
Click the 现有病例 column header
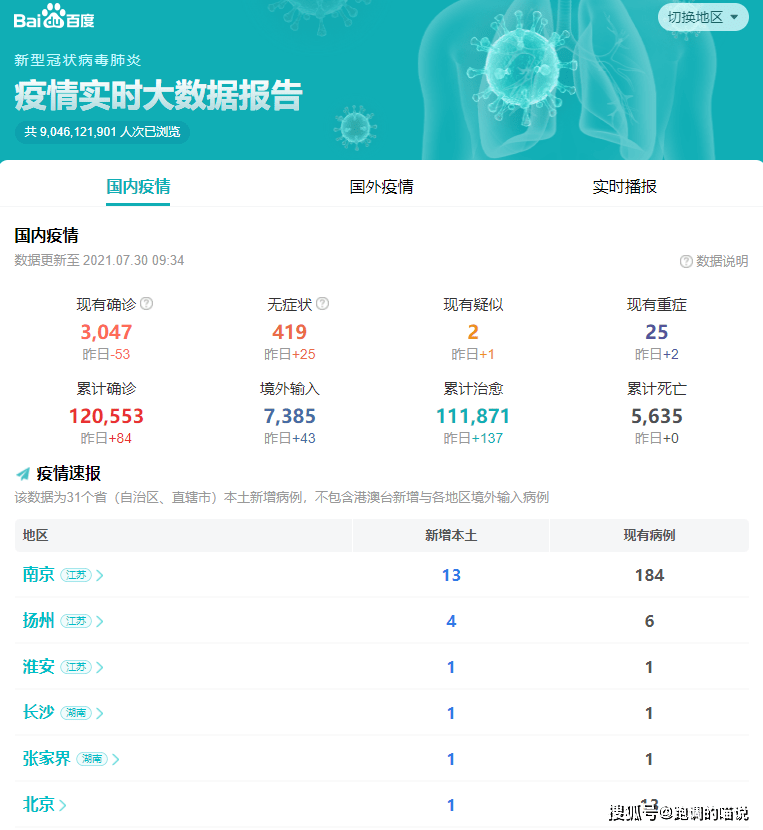[x=649, y=536]
